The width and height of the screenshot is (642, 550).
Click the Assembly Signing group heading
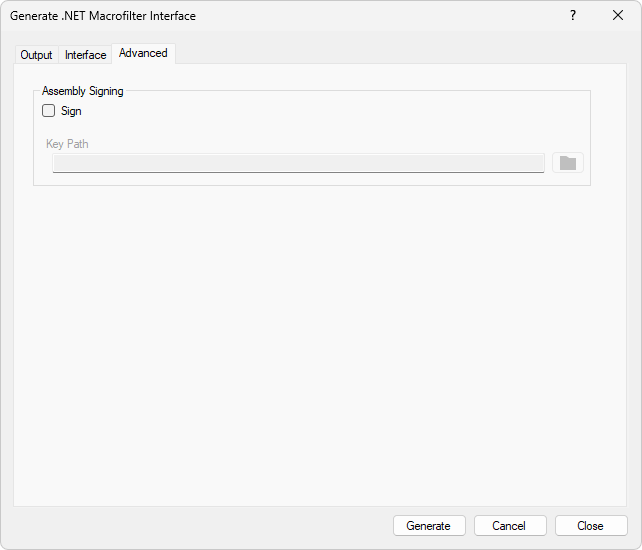[x=83, y=91]
